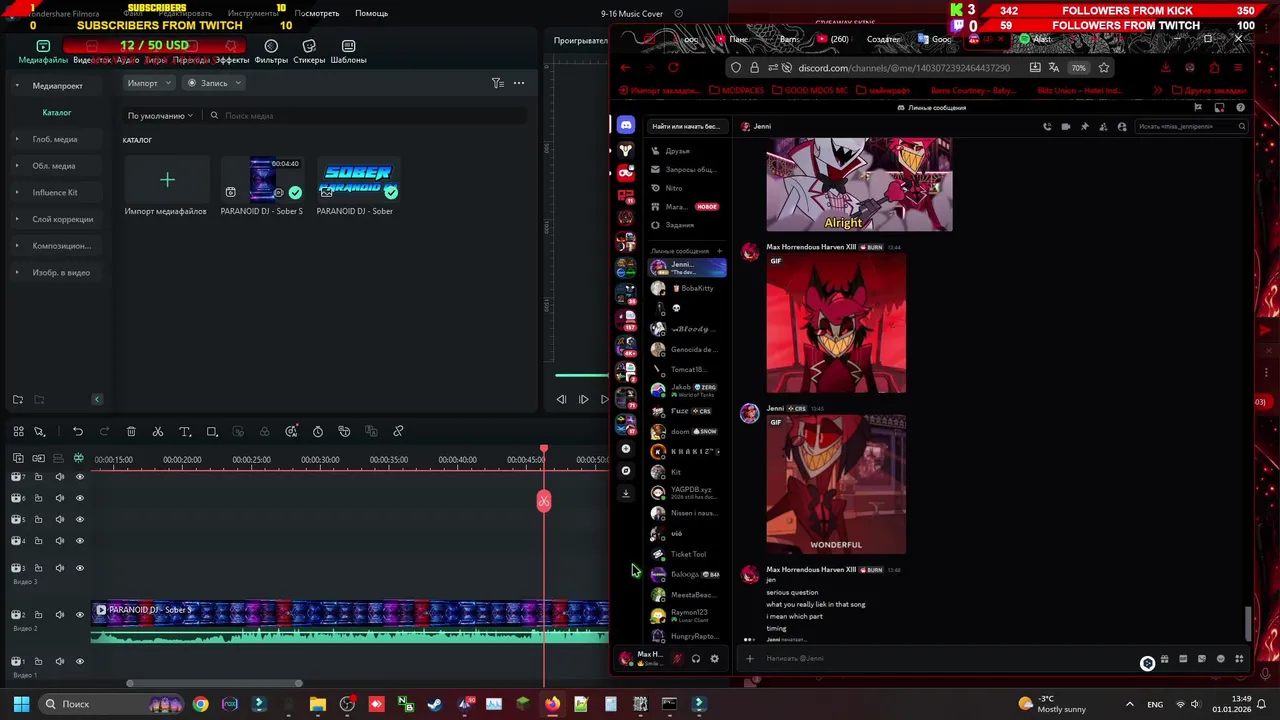The width and height of the screenshot is (1280, 720).
Task: Click the undo arrow in timeline toolbar
Action: (78, 431)
